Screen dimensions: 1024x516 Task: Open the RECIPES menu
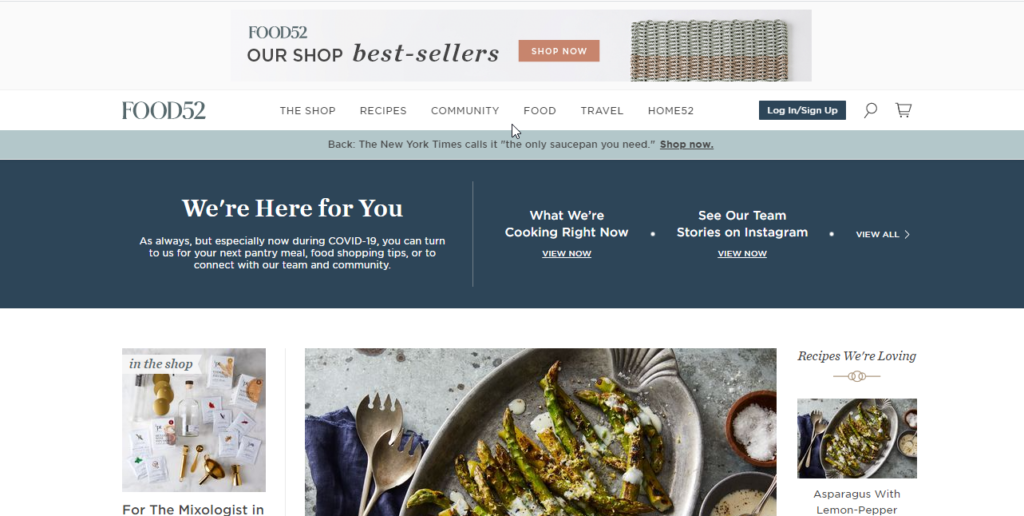click(x=383, y=111)
